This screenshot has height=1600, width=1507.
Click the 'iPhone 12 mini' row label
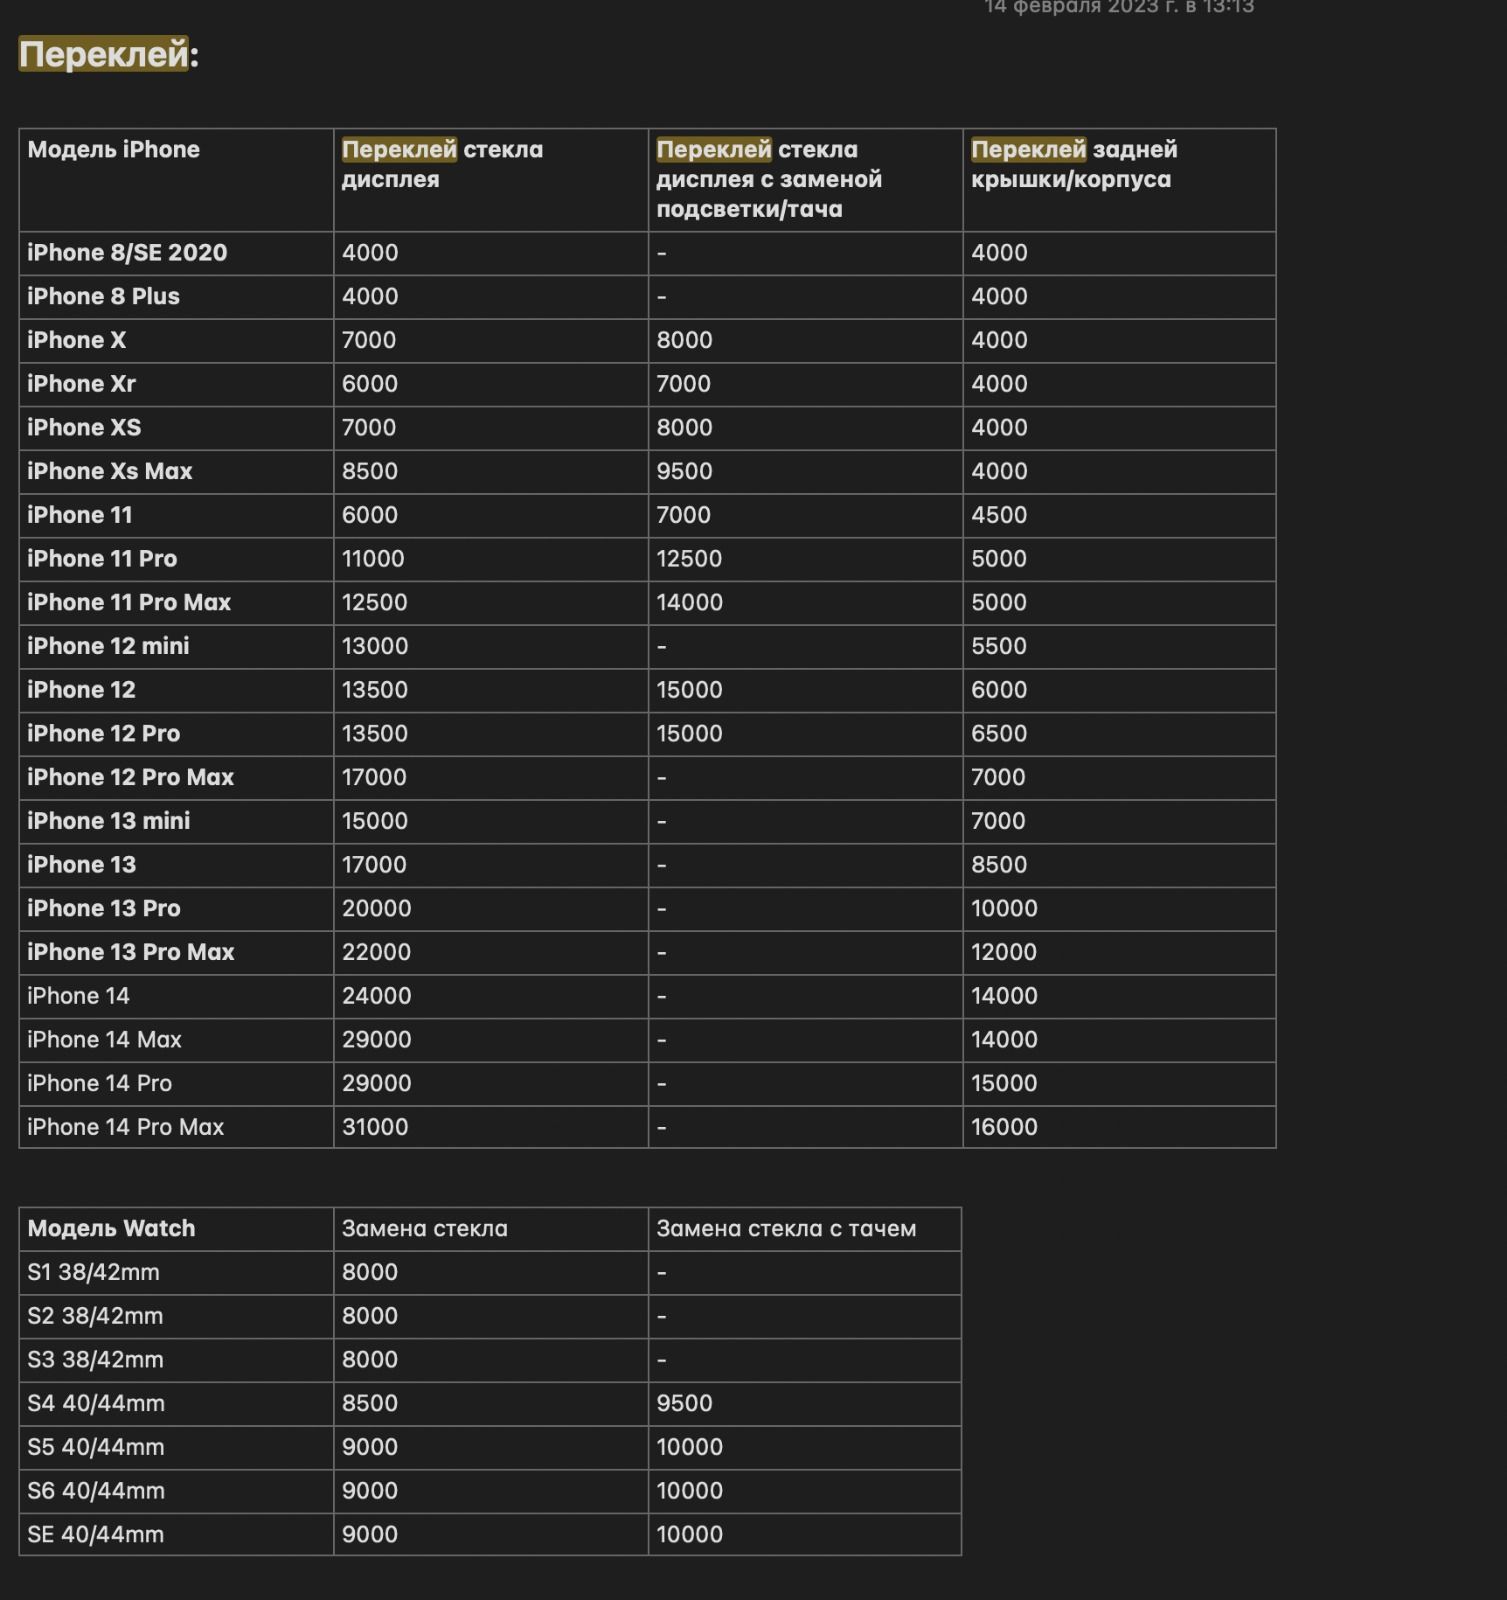click(108, 646)
